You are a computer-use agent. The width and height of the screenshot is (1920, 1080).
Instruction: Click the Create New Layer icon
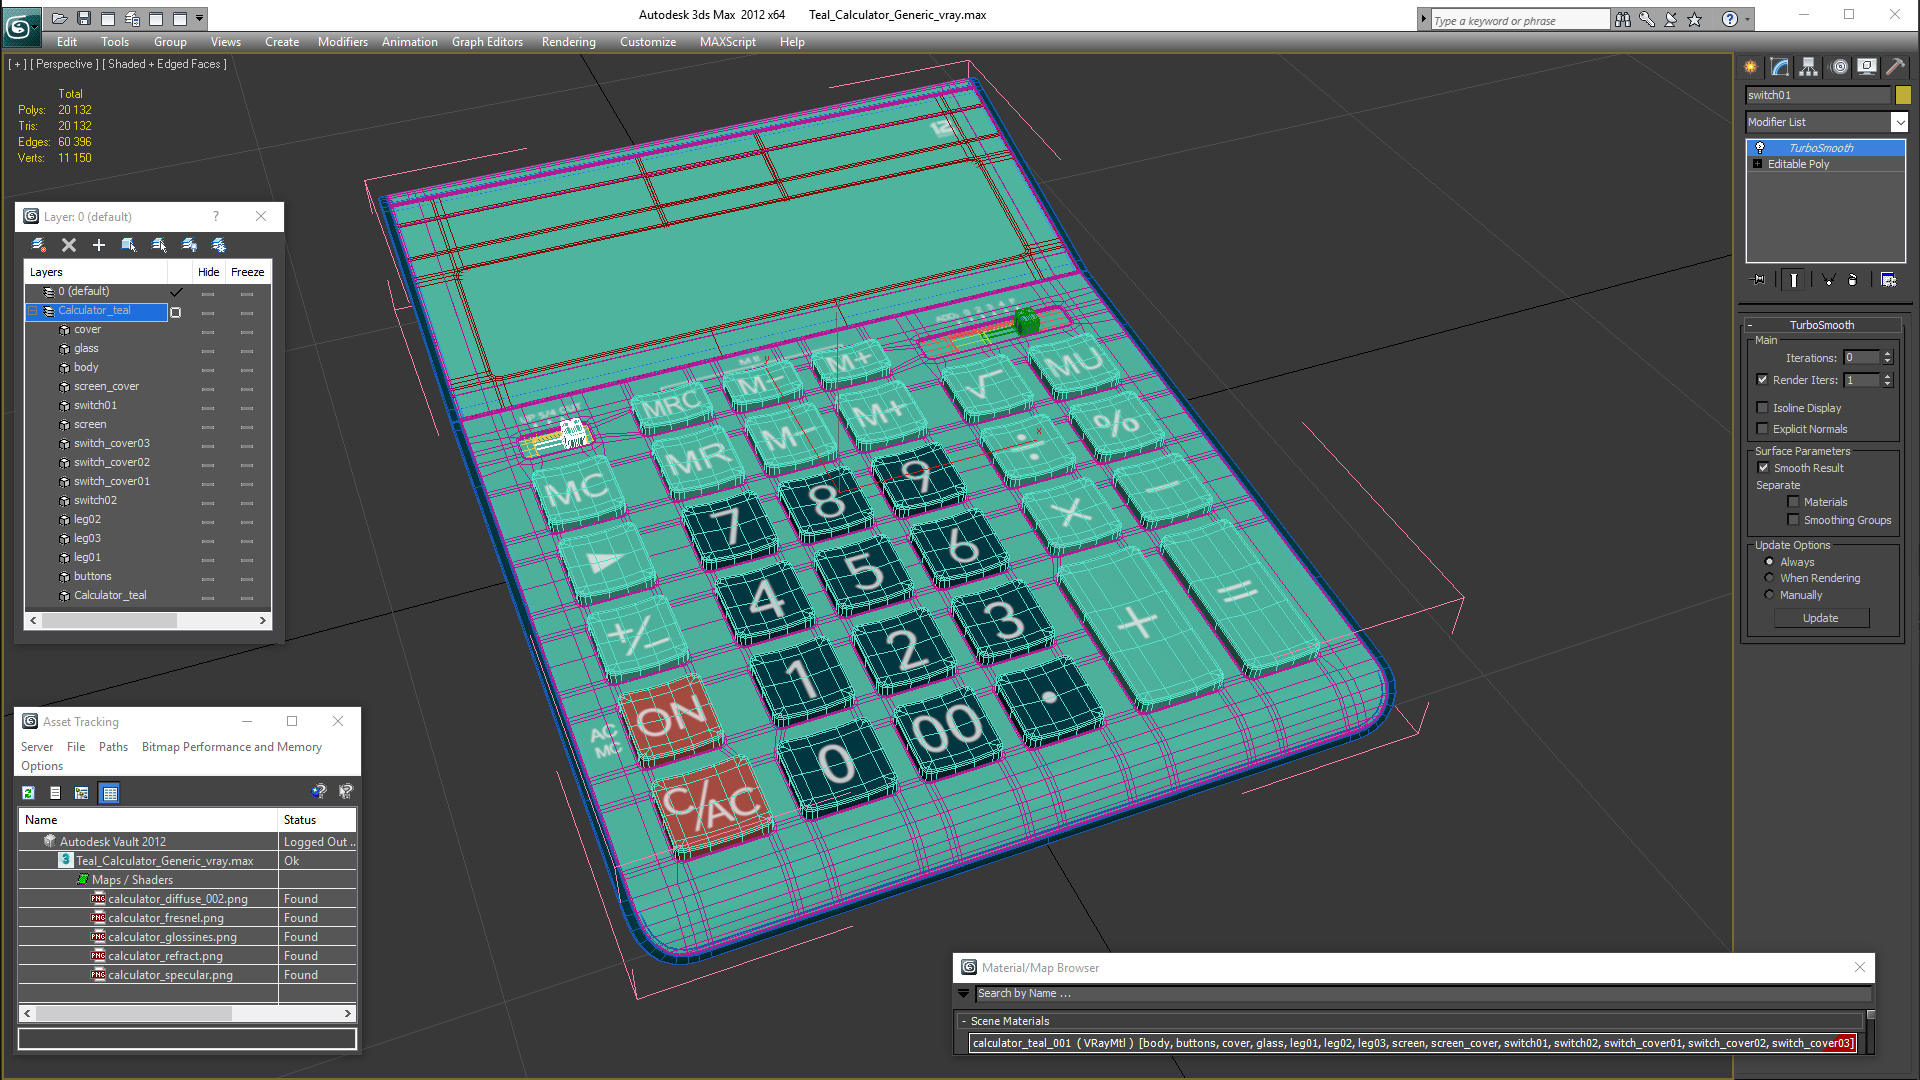38,245
